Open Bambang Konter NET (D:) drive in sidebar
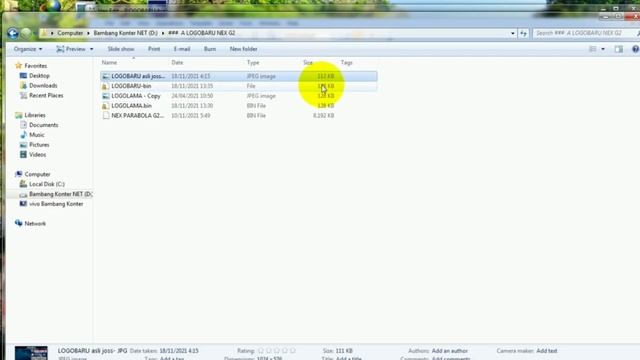Viewport: 640px width, 360px height. pyautogui.click(x=60, y=194)
